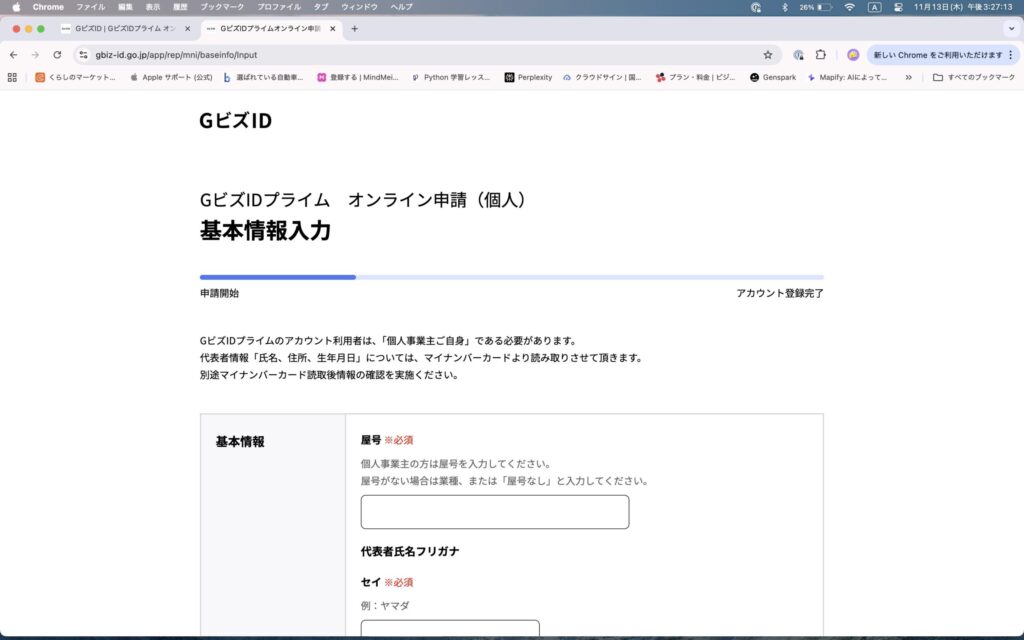Bookmark this page with the star icon
Viewport: 1024px width, 640px height.
pyautogui.click(x=768, y=55)
